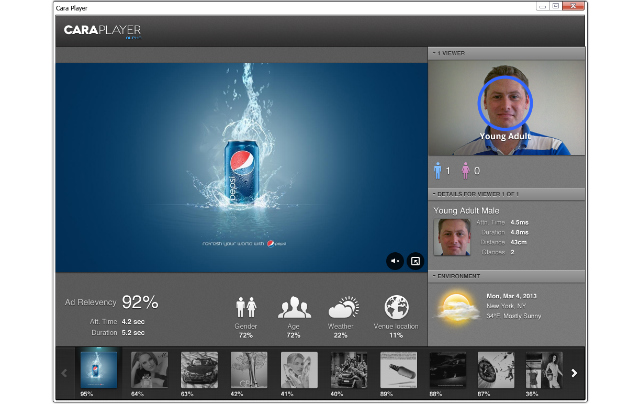The width and height of the screenshot is (640, 404).
Task: Select the woman with perfume ad thumbnail
Action: click(x=149, y=370)
